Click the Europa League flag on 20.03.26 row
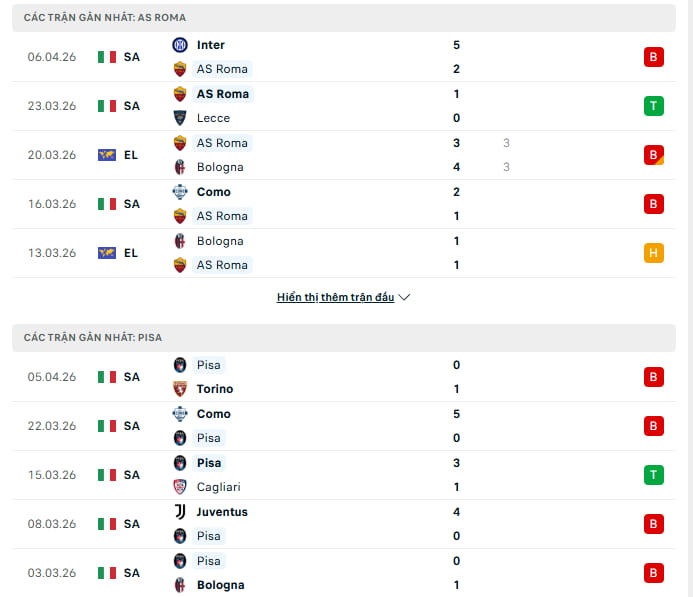 107,155
